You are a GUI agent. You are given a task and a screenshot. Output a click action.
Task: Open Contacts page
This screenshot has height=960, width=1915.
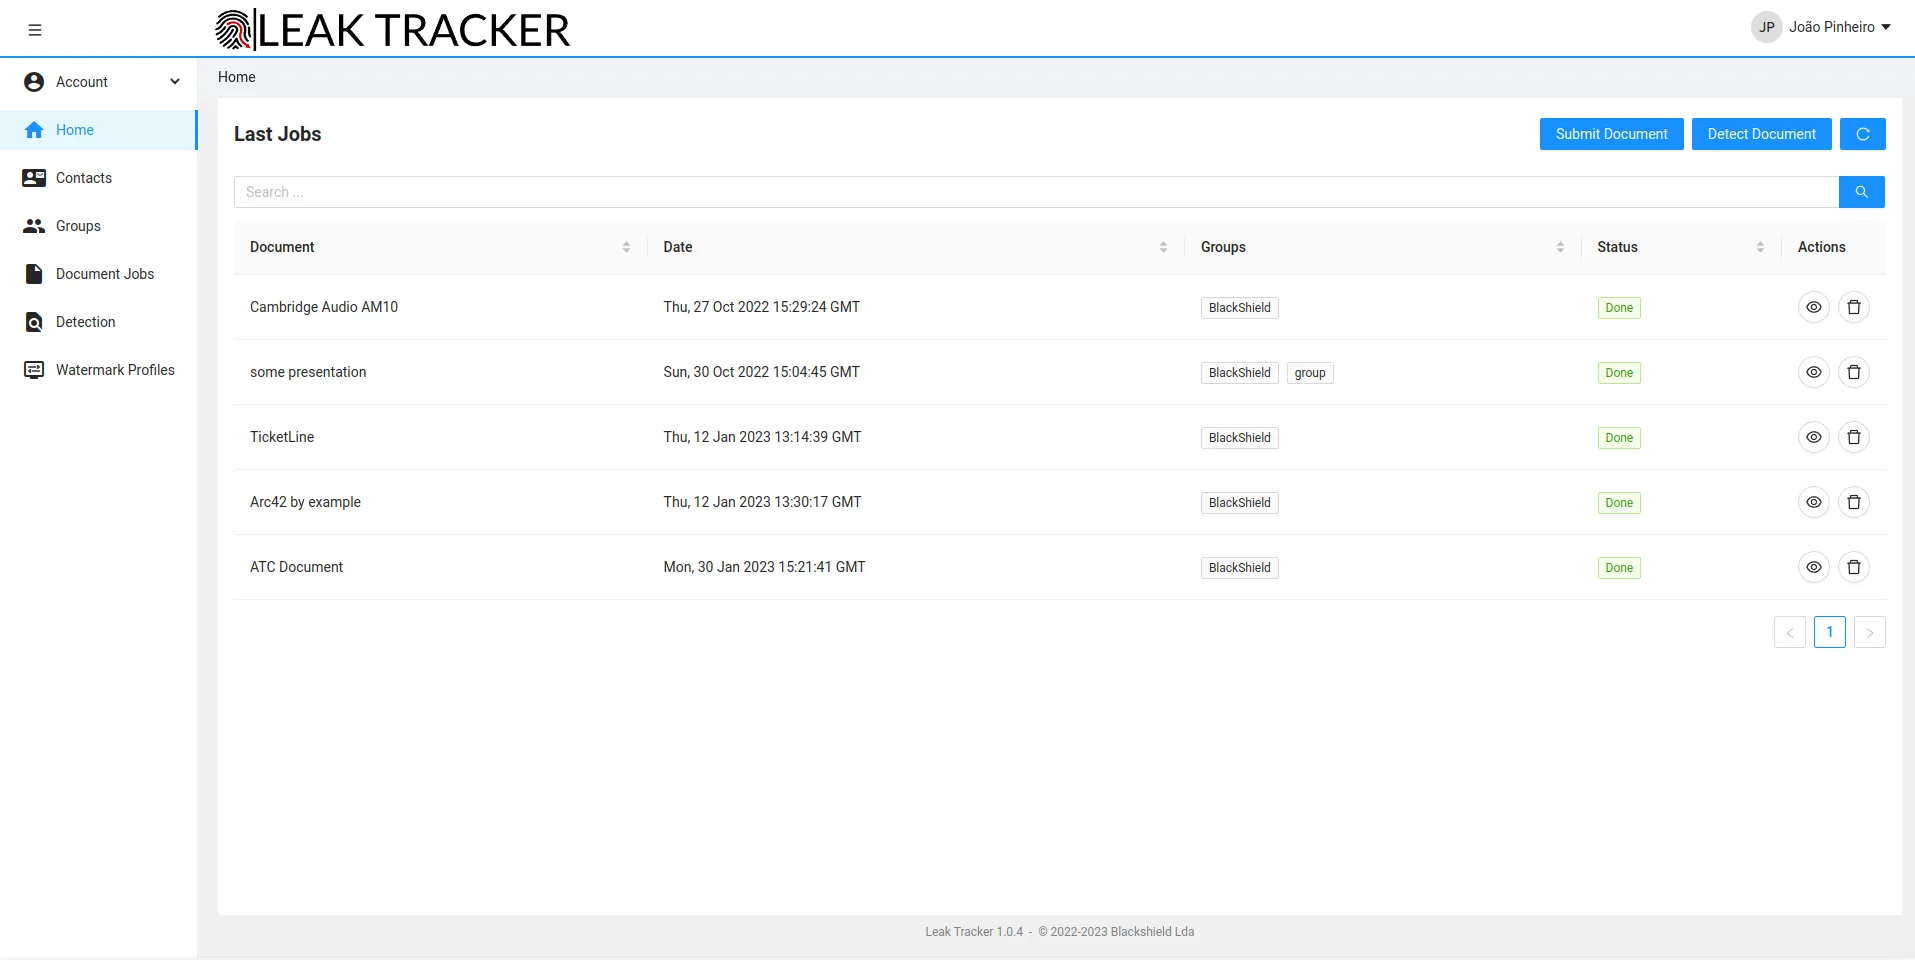pos(98,178)
